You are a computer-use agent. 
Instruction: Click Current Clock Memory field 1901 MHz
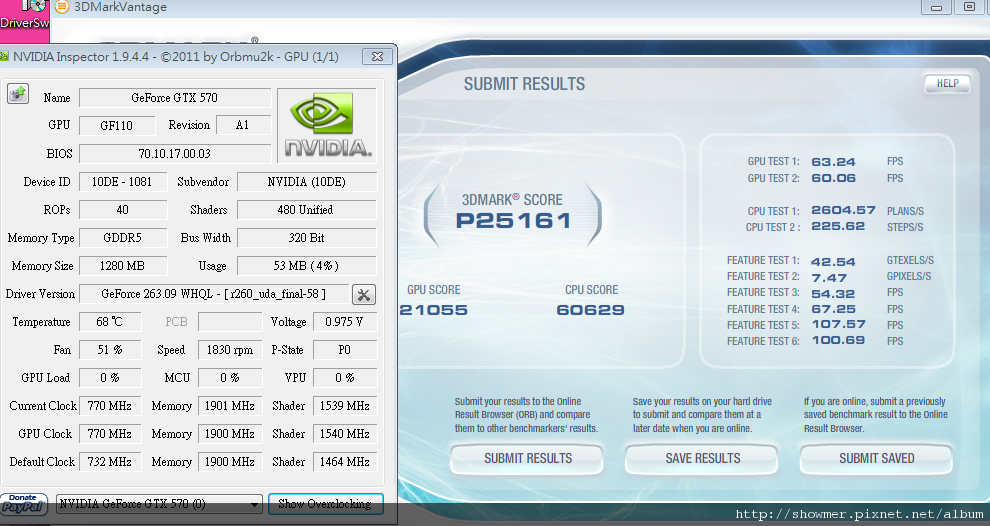[230, 406]
